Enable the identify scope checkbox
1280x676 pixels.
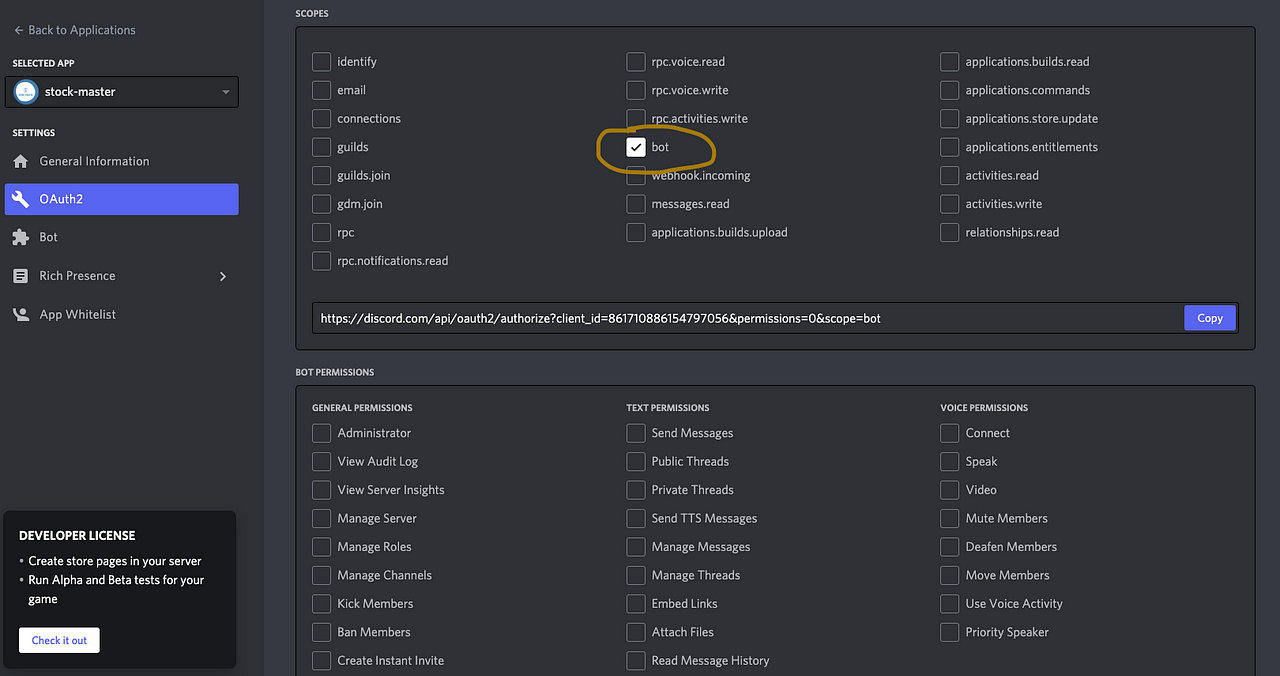point(321,62)
